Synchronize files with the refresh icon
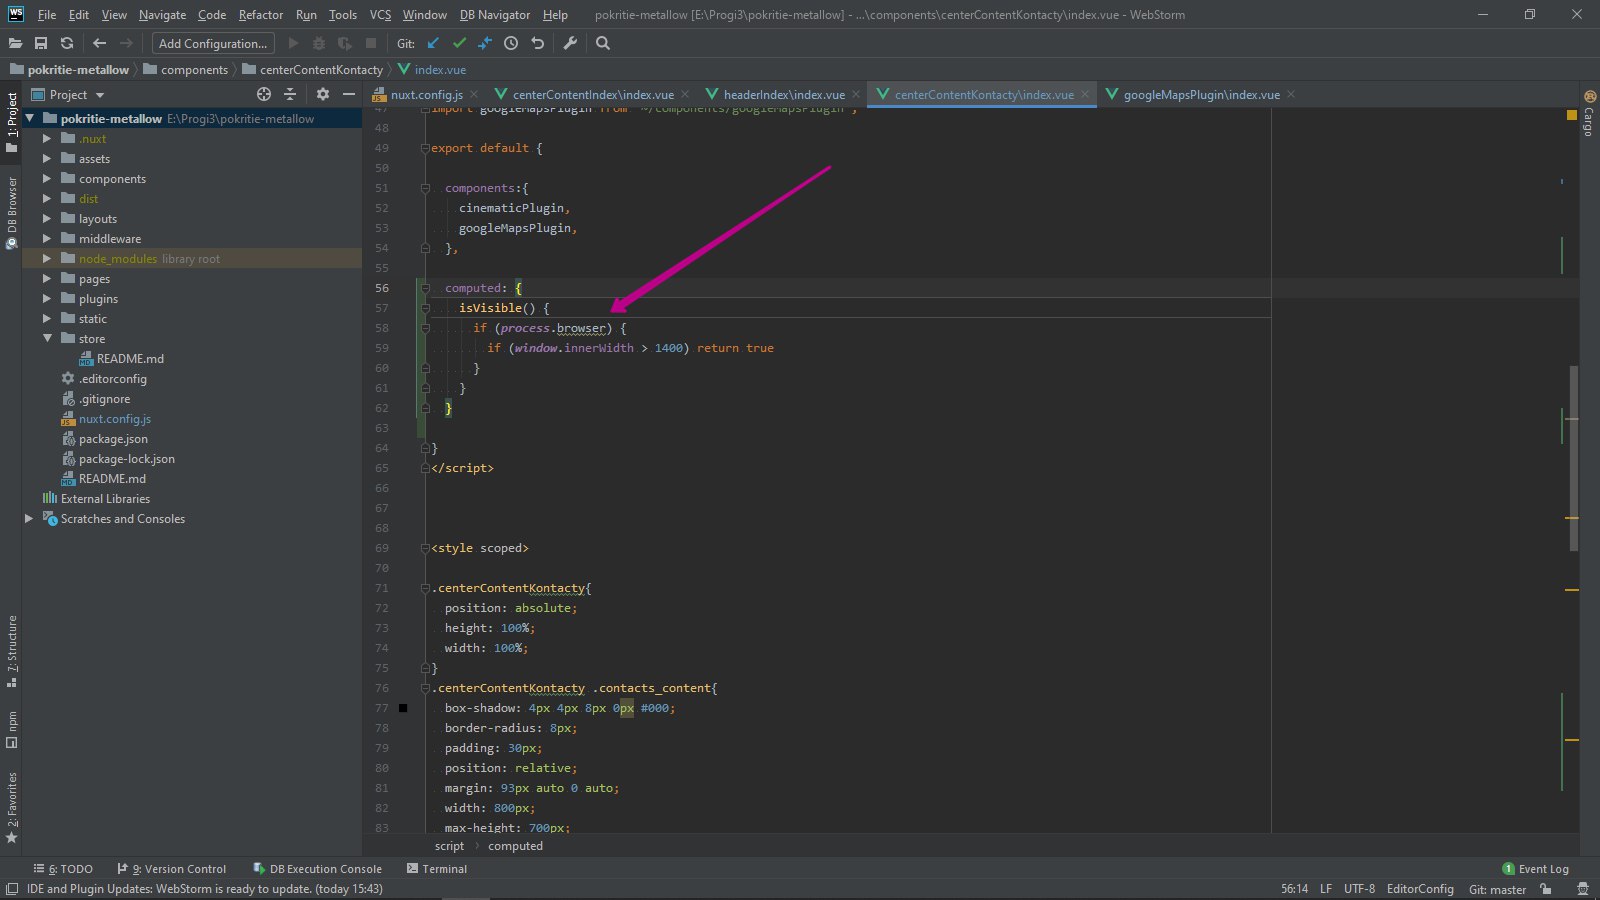 coord(67,43)
